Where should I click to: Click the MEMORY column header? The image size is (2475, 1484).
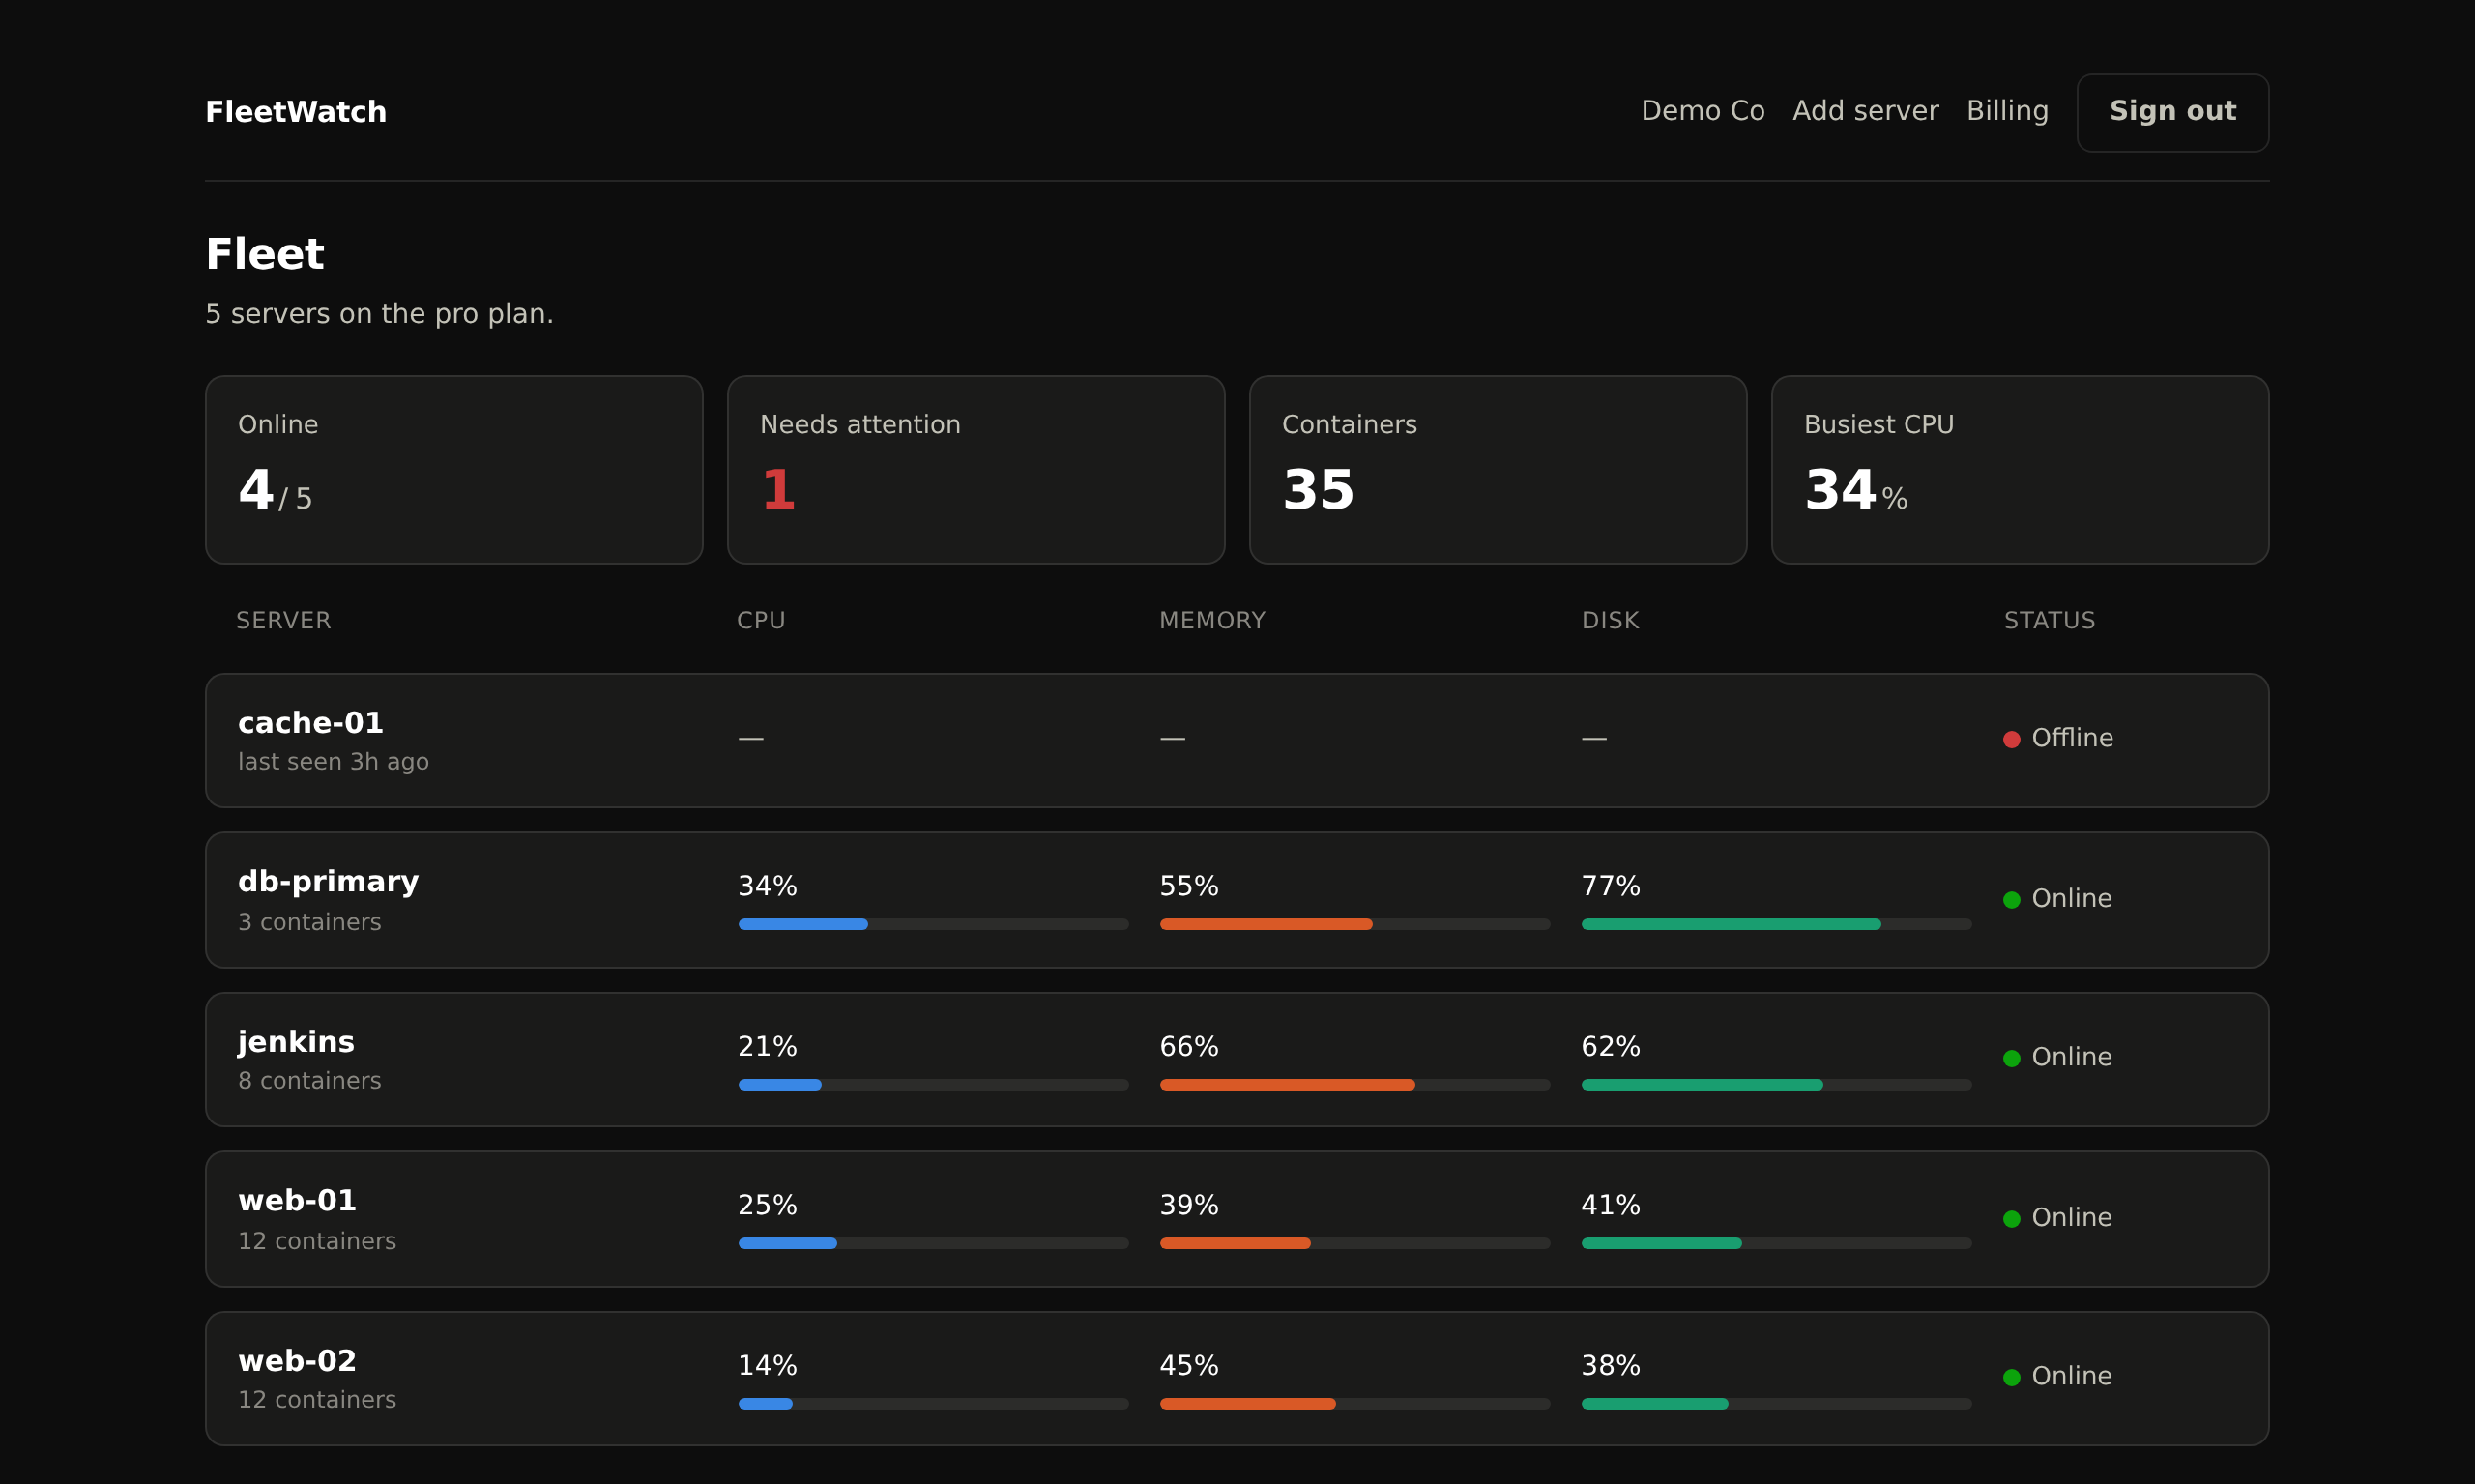[1212, 621]
